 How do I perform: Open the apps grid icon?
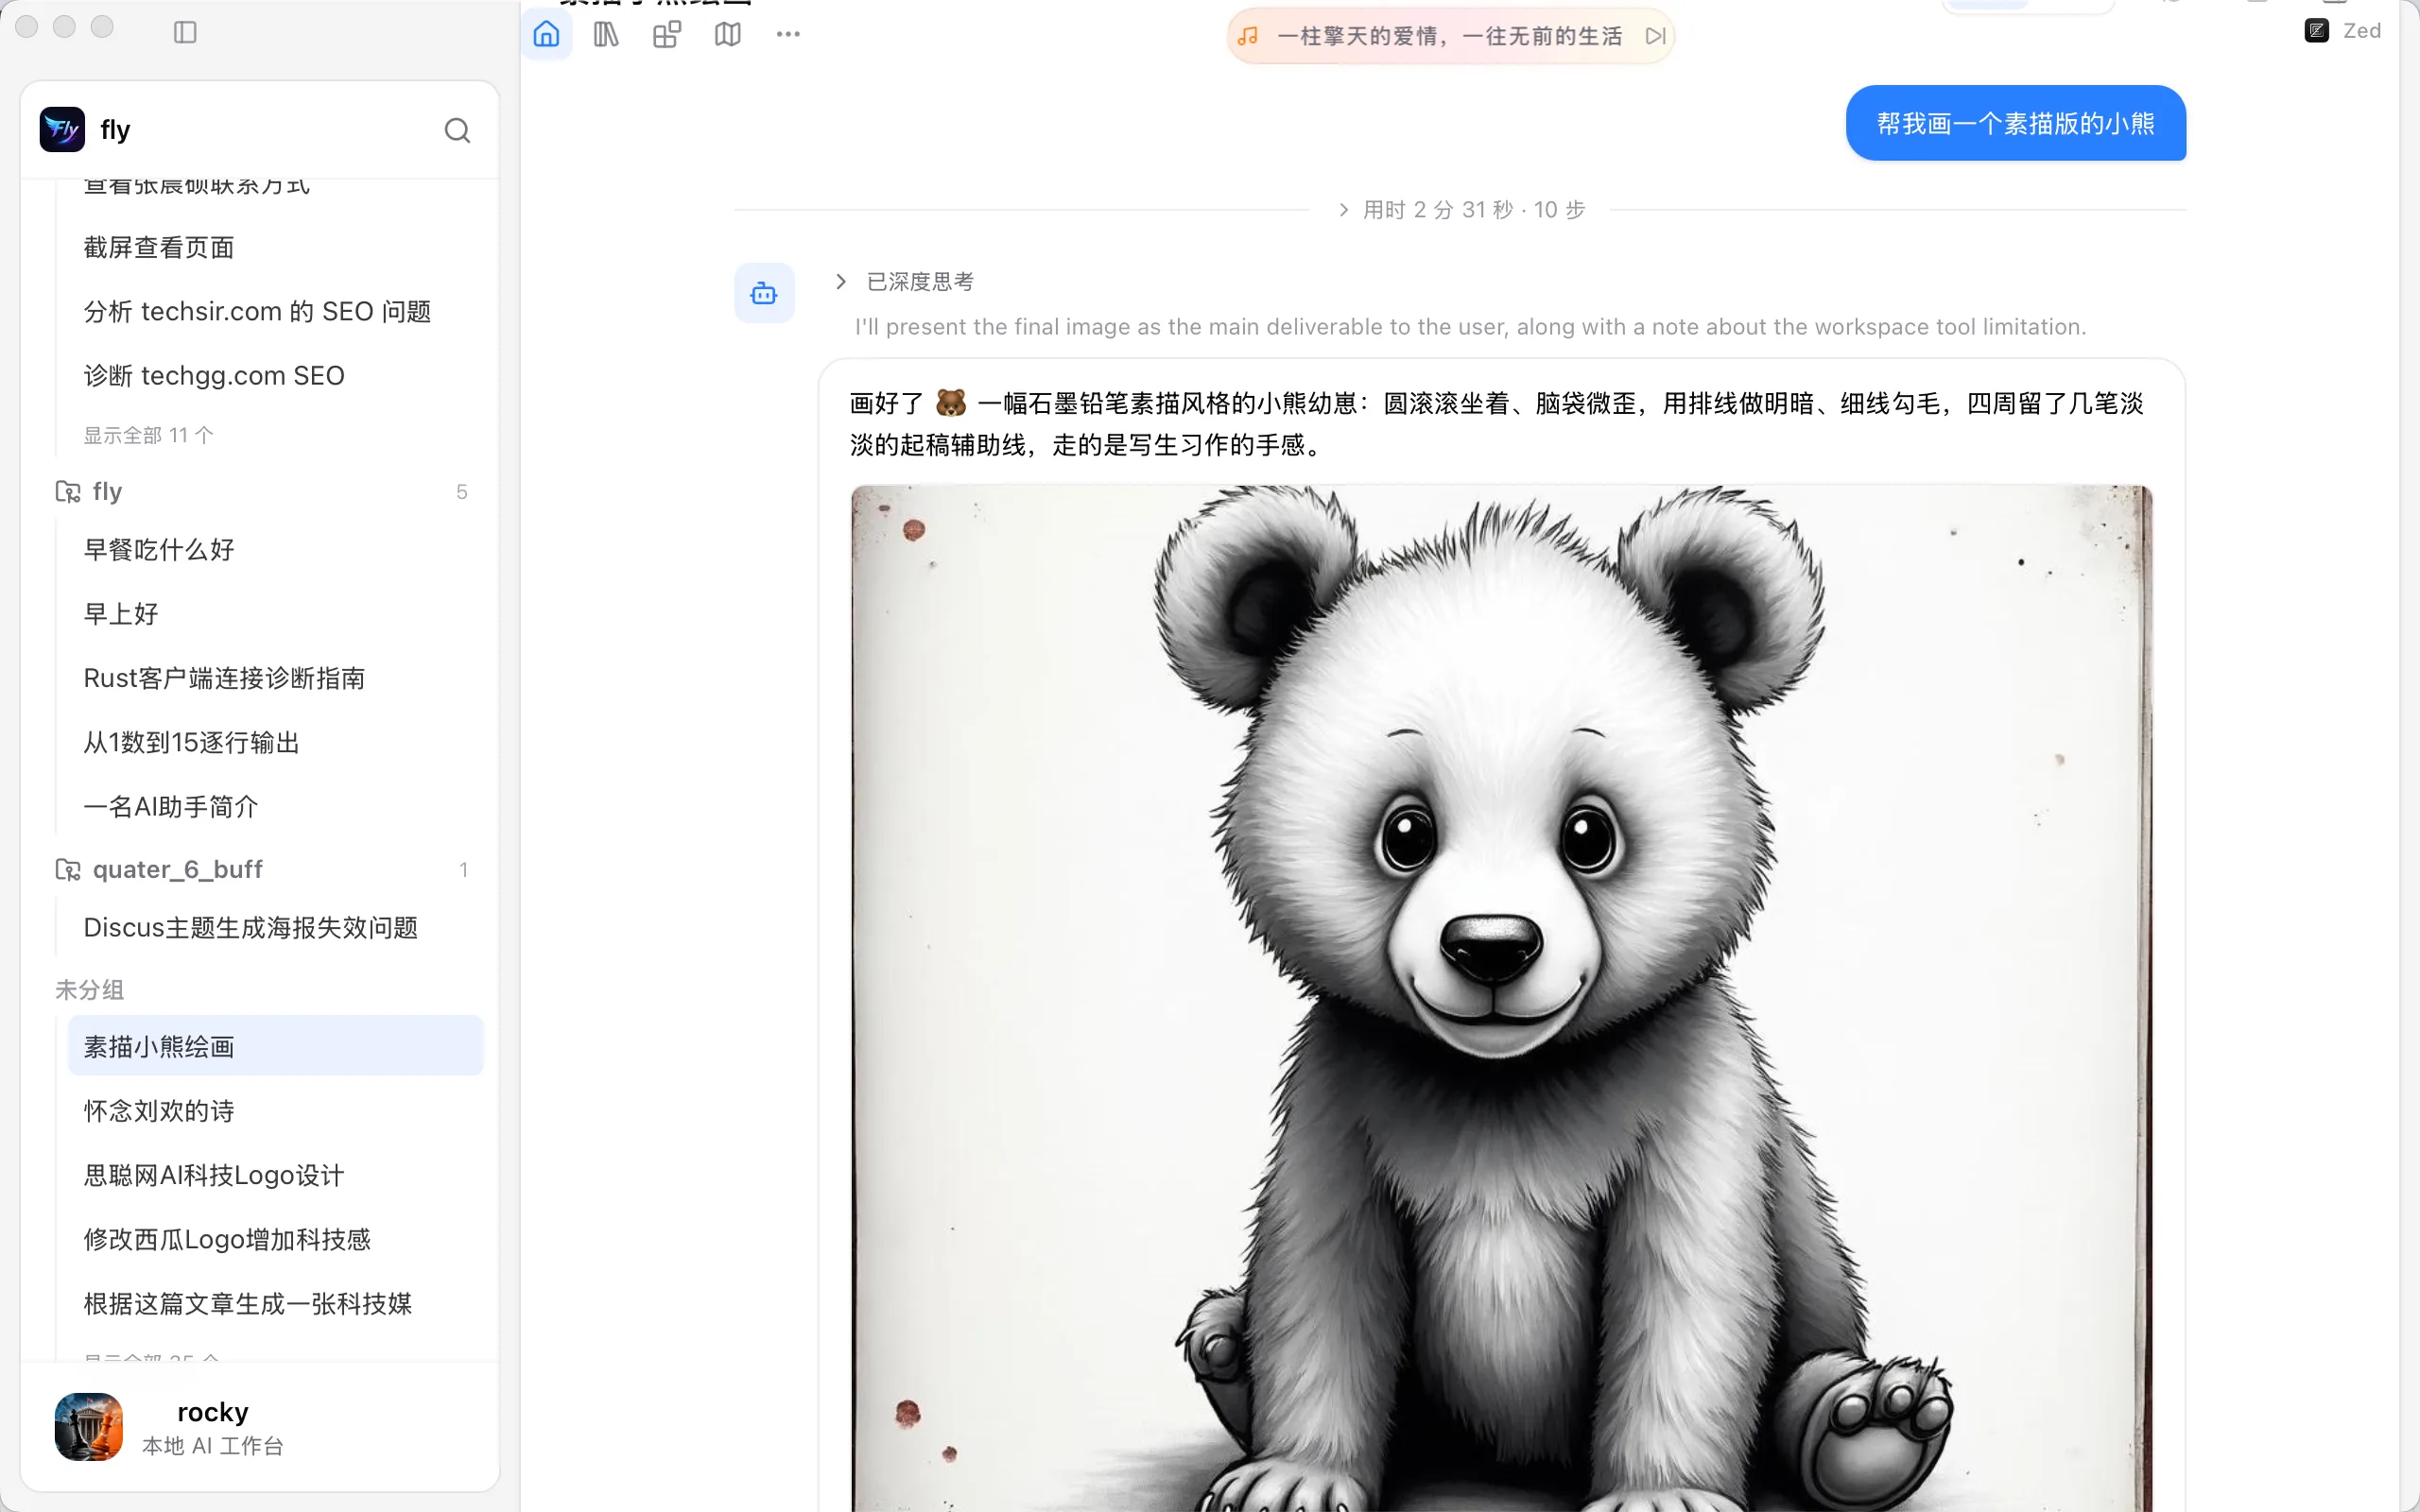pyautogui.click(x=667, y=35)
